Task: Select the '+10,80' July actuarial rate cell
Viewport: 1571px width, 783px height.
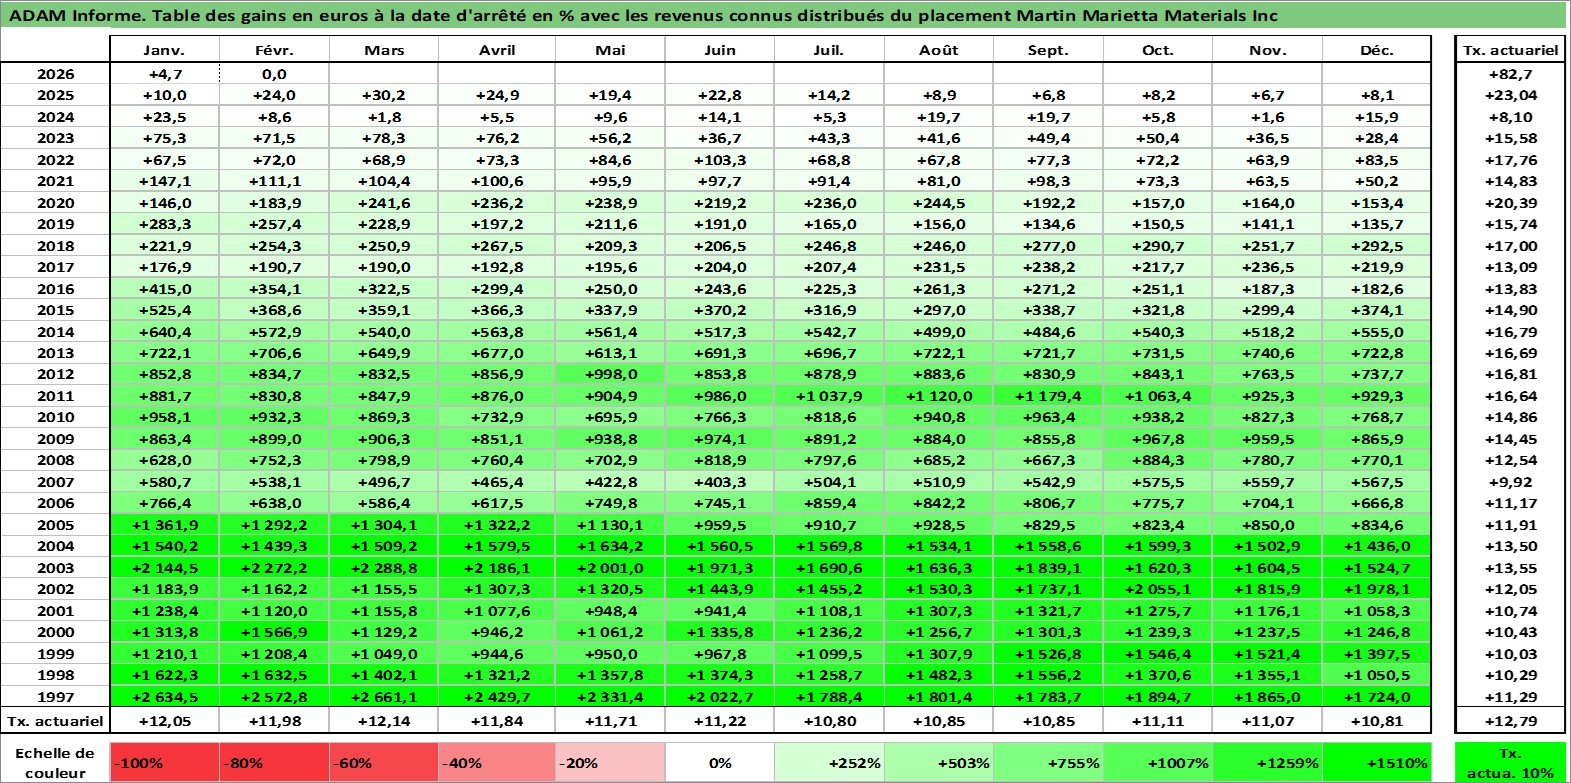Action: point(829,721)
